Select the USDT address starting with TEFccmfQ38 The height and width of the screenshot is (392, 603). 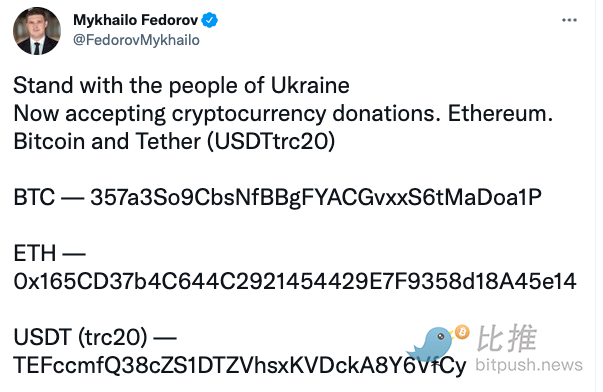coord(240,365)
